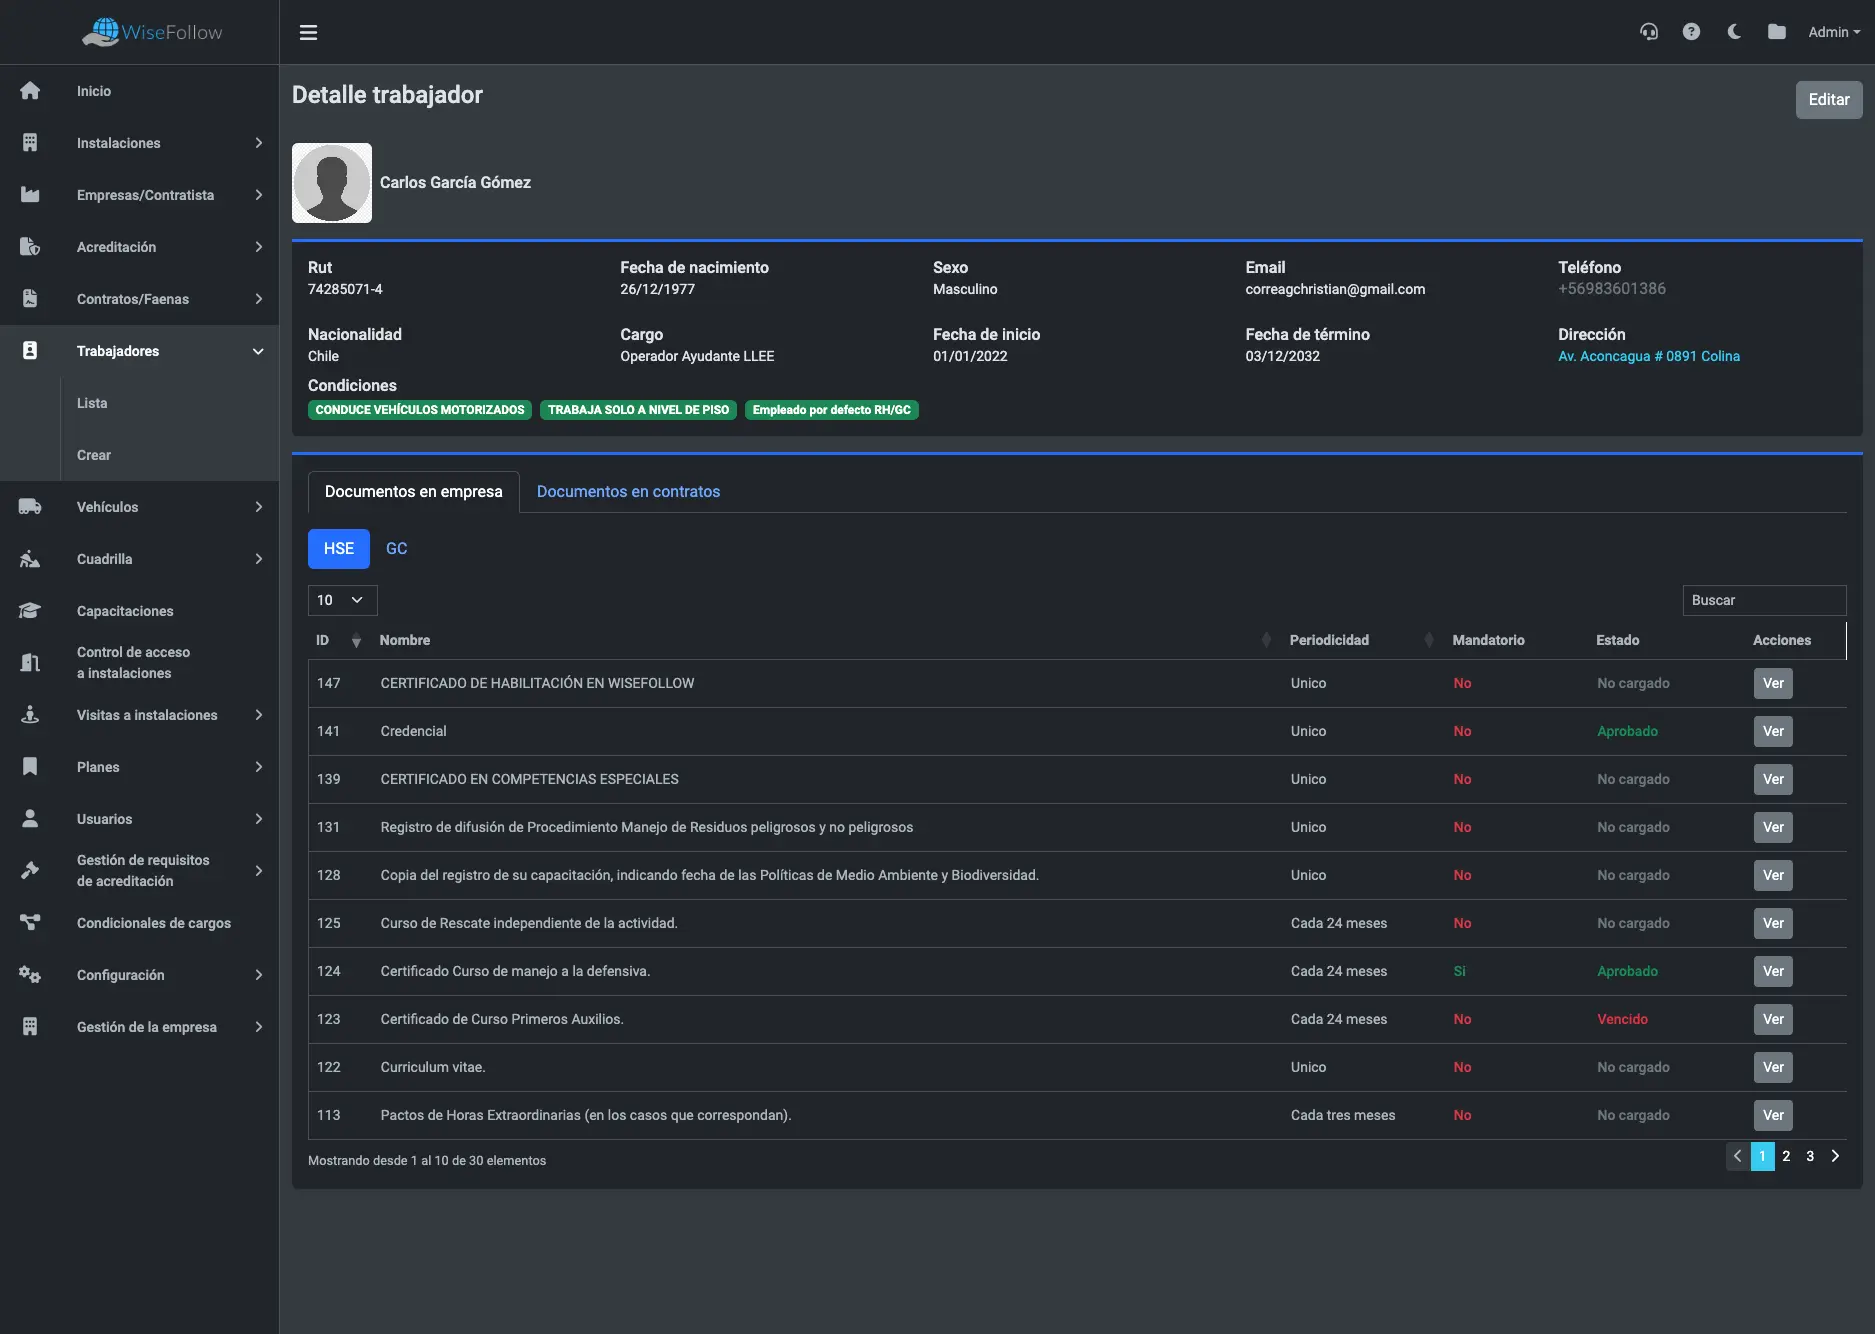1875x1334 pixels.
Task: Click the Empresas/Contratista factory icon
Action: [x=30, y=195]
